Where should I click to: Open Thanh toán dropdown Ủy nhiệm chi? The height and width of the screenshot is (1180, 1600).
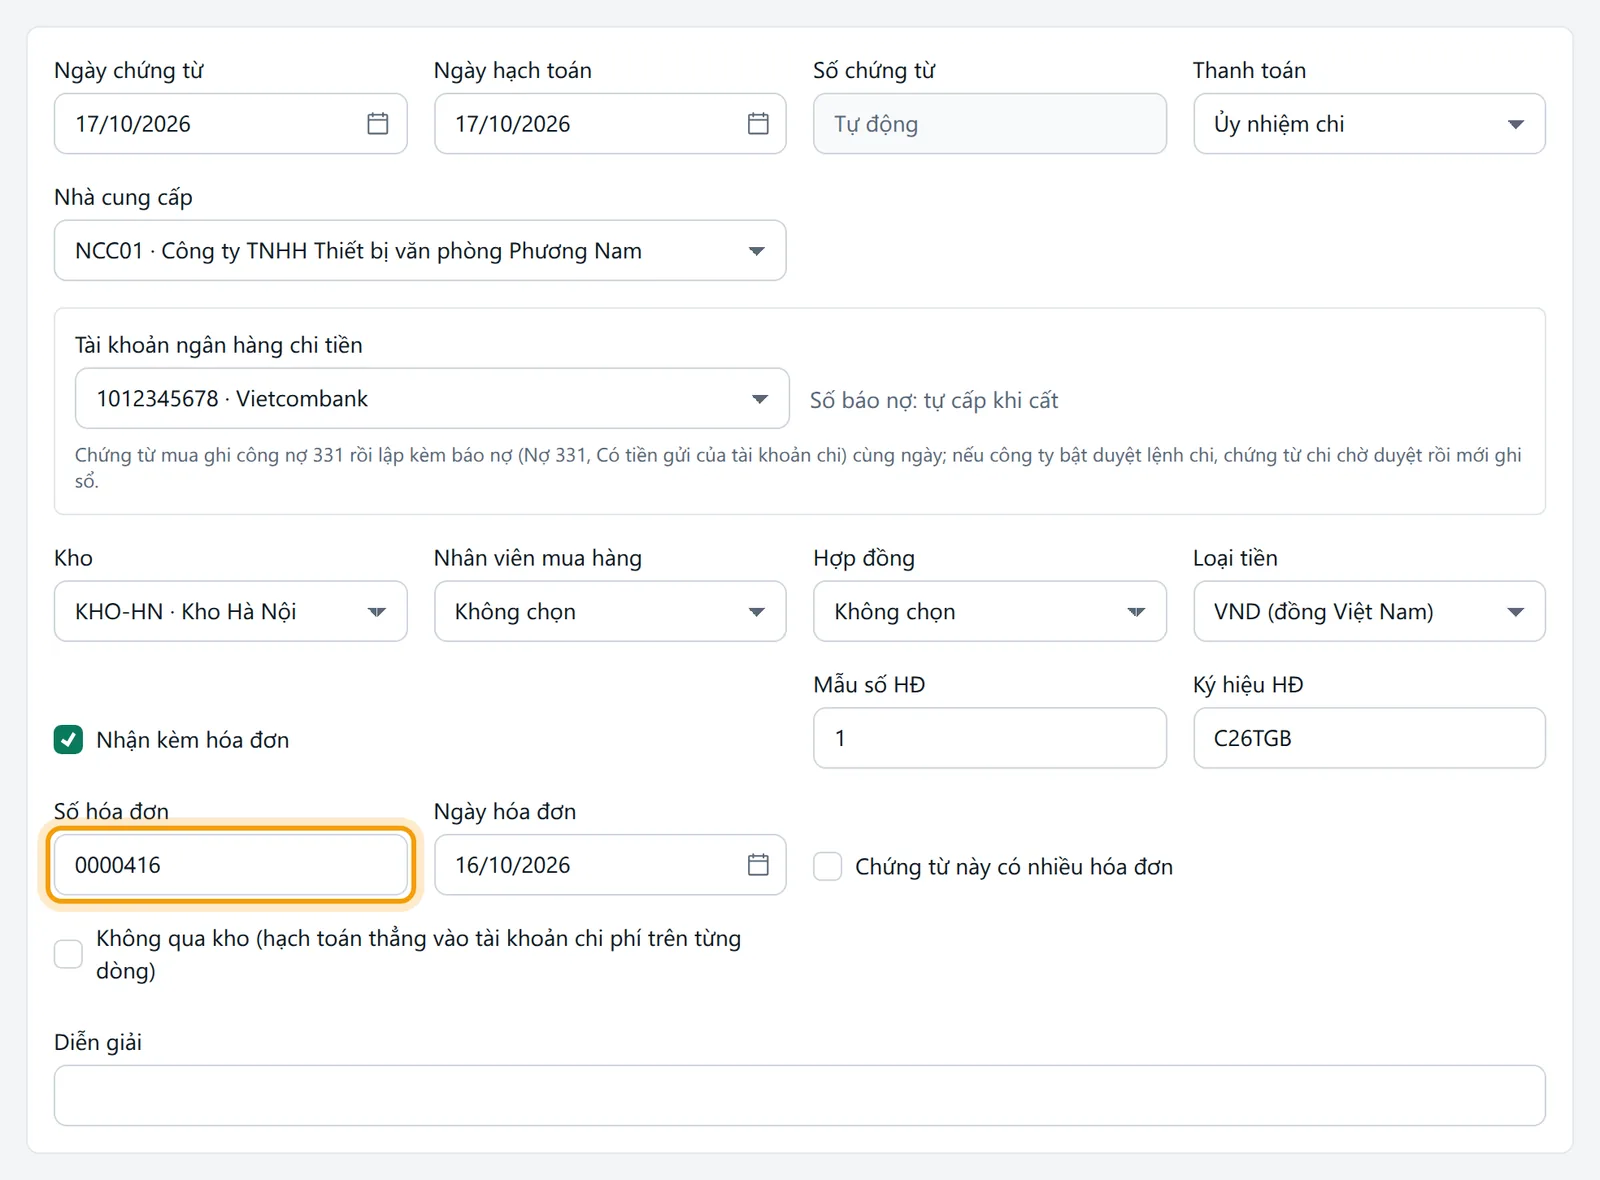tap(1369, 124)
